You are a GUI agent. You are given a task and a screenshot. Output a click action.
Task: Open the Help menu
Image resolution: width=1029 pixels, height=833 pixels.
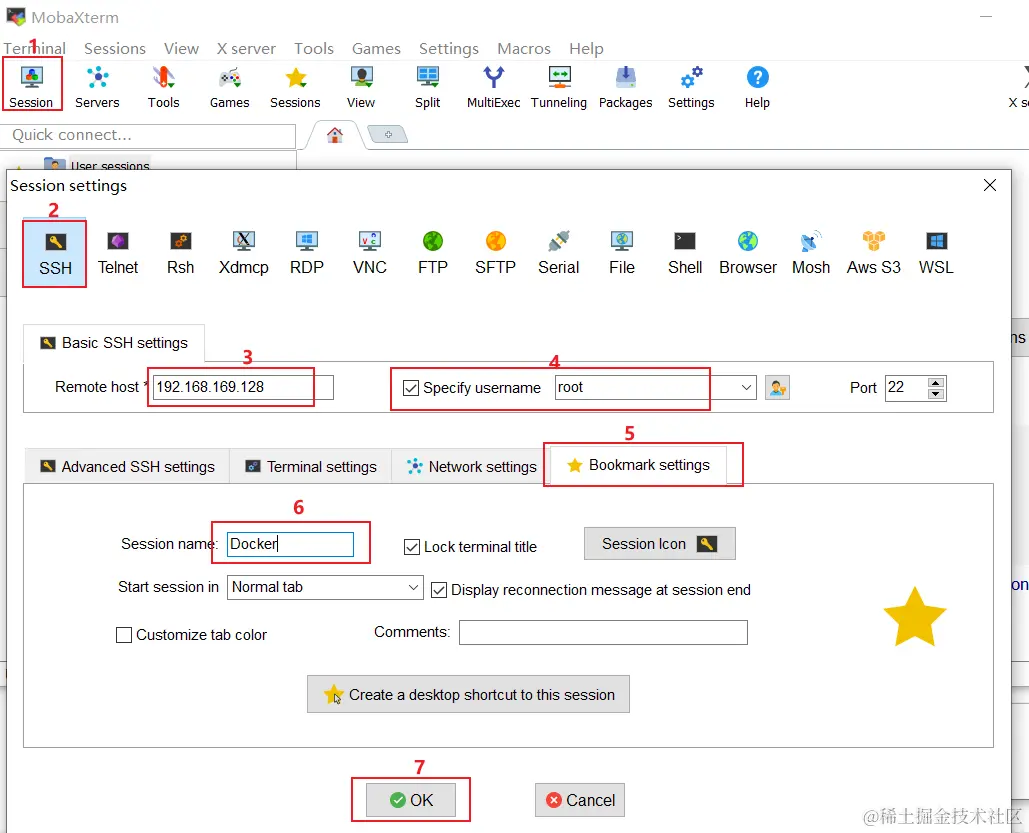click(586, 49)
